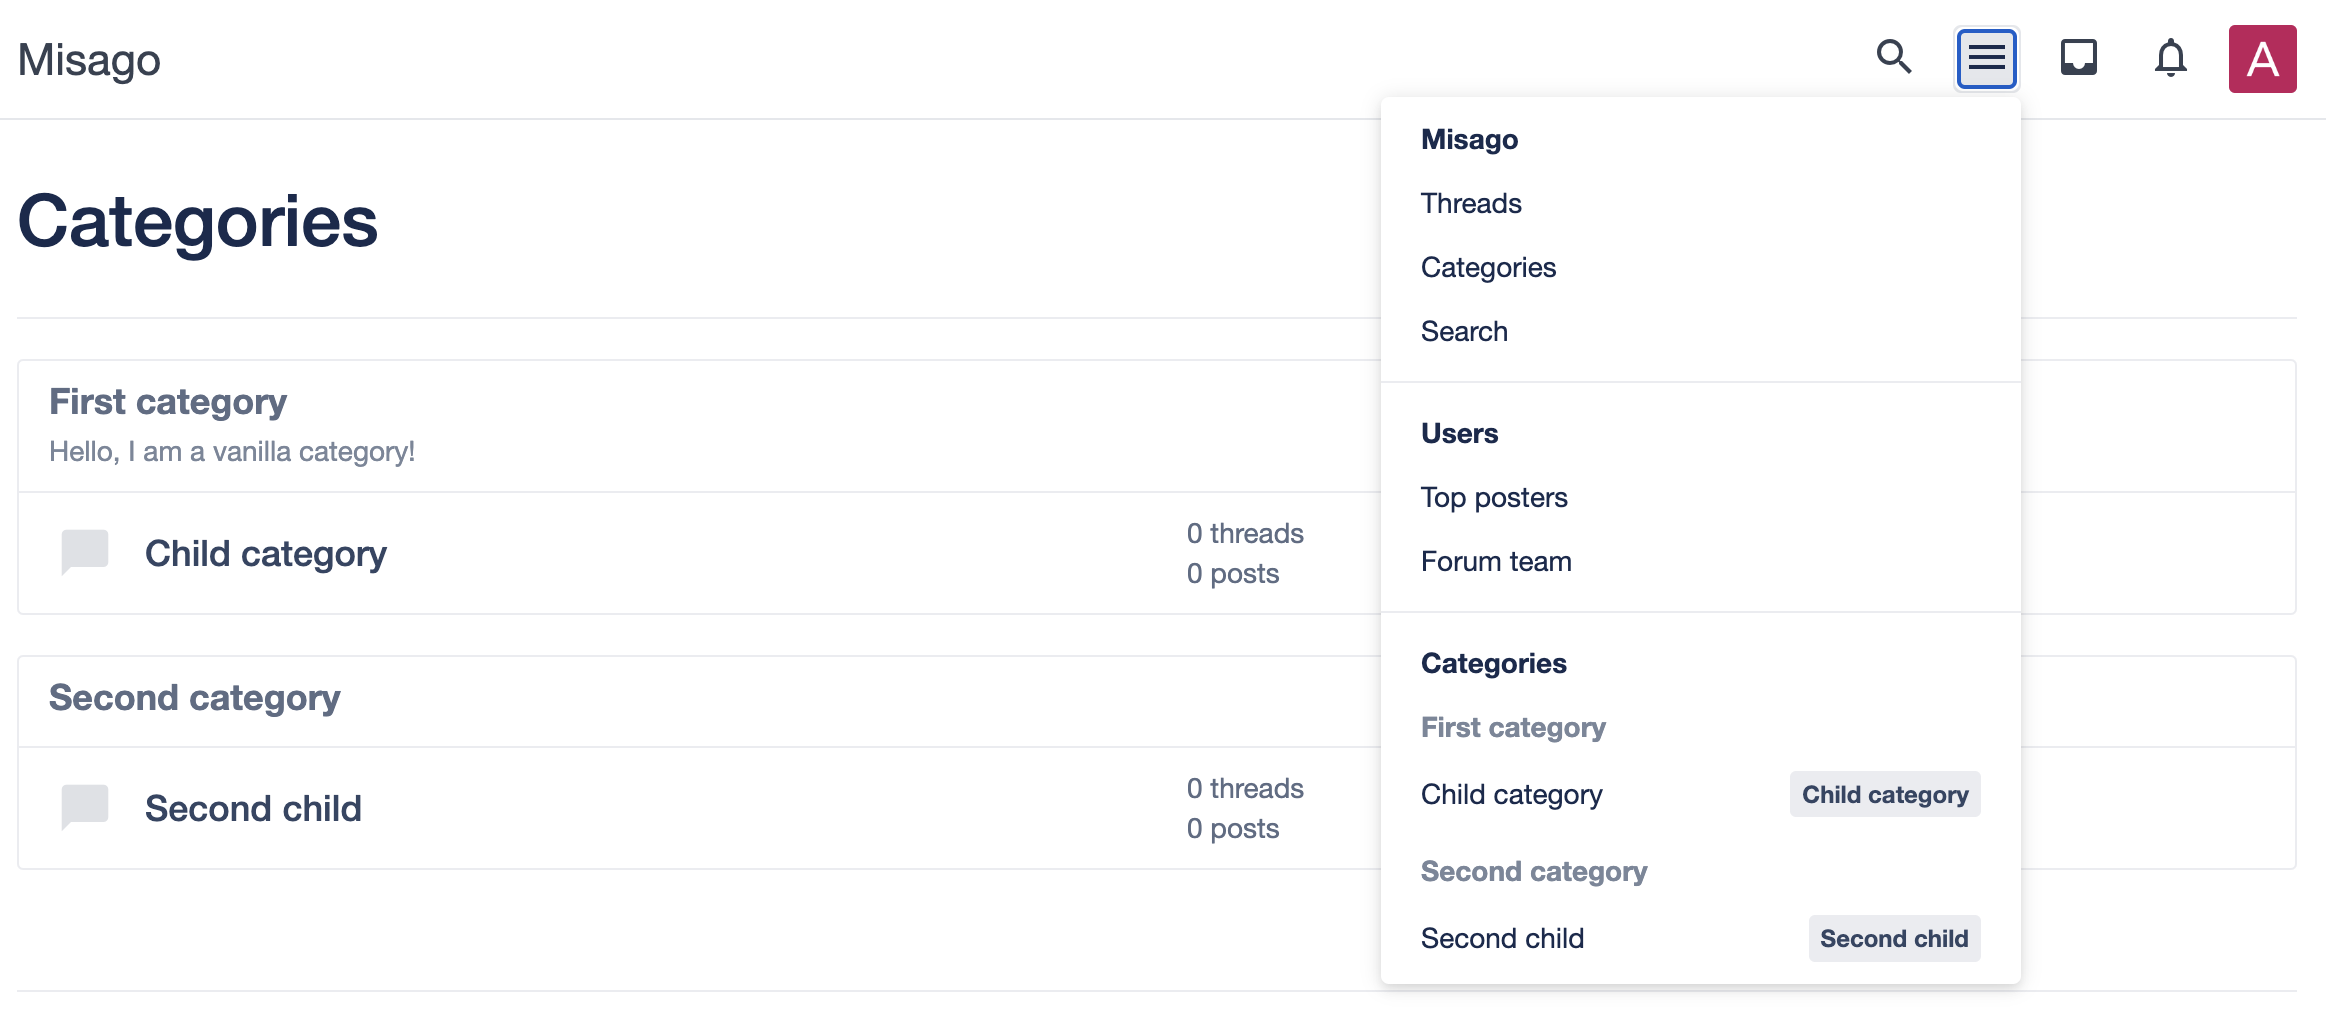Close the hamburger site navigation menu
Viewport: 2326px width, 1026px height.
(x=1986, y=59)
